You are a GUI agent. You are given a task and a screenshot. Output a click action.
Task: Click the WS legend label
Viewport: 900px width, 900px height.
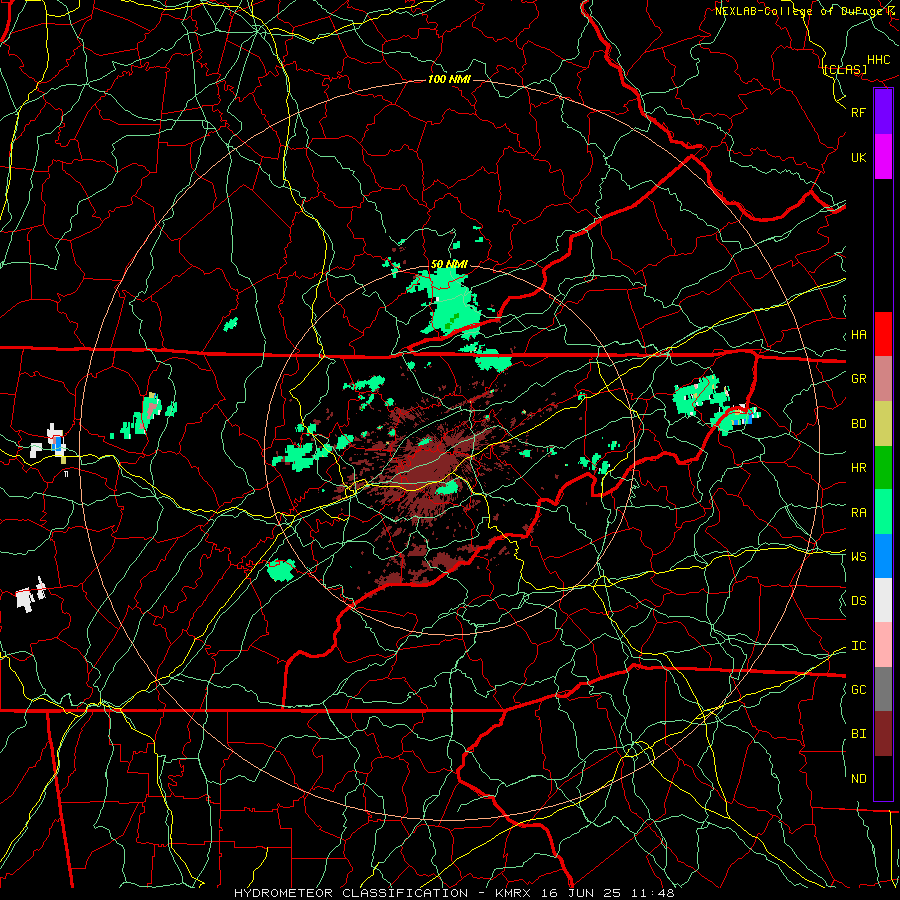(x=858, y=556)
